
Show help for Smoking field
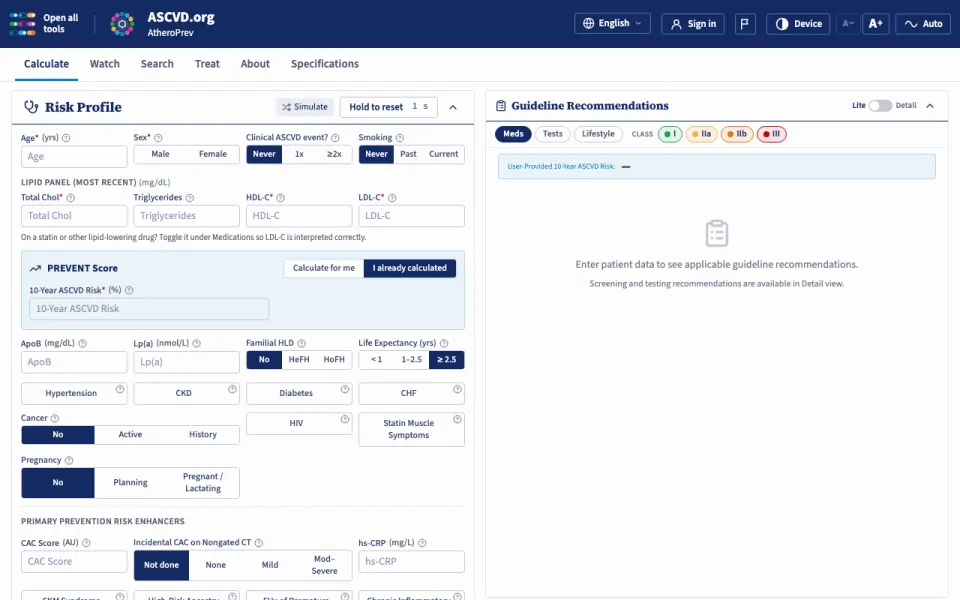click(x=400, y=138)
